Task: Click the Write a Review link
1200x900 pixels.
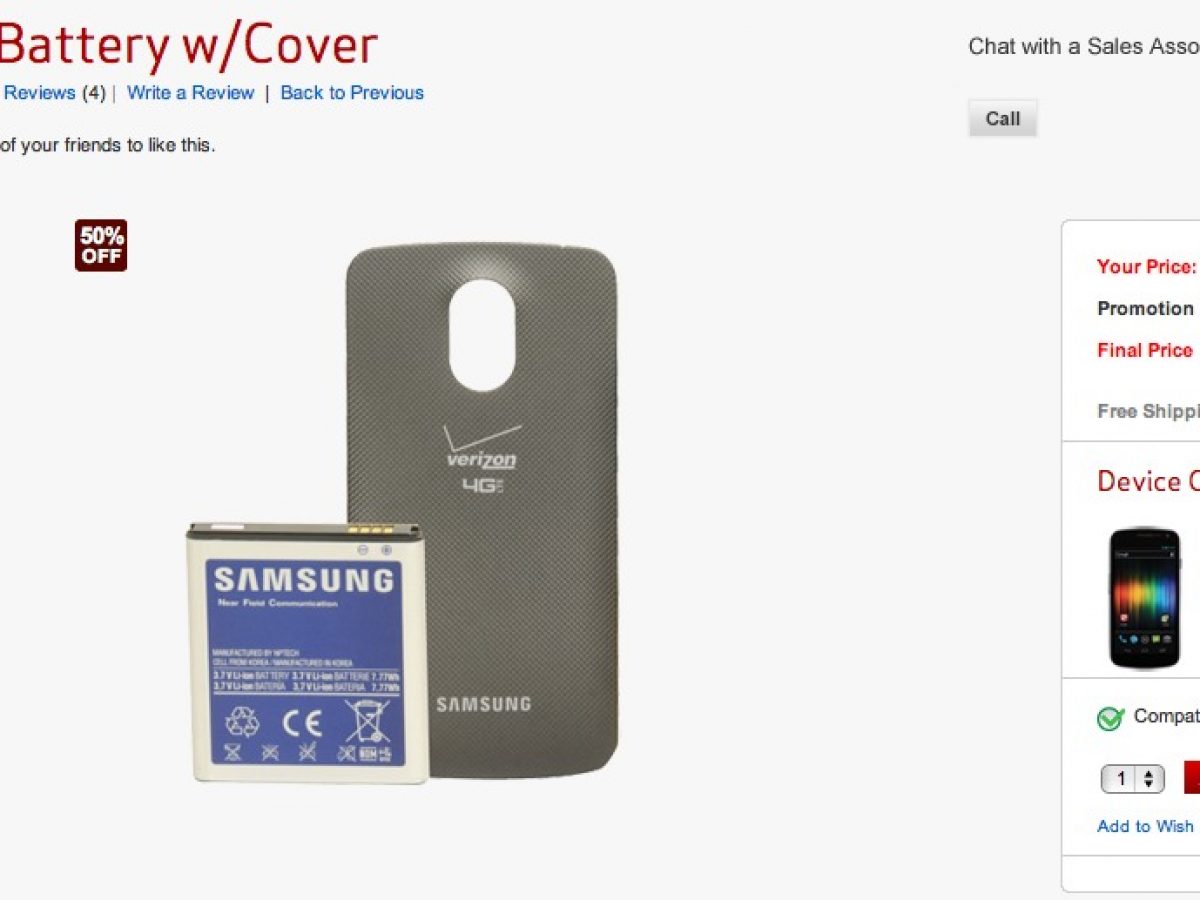Action: pyautogui.click(x=191, y=93)
